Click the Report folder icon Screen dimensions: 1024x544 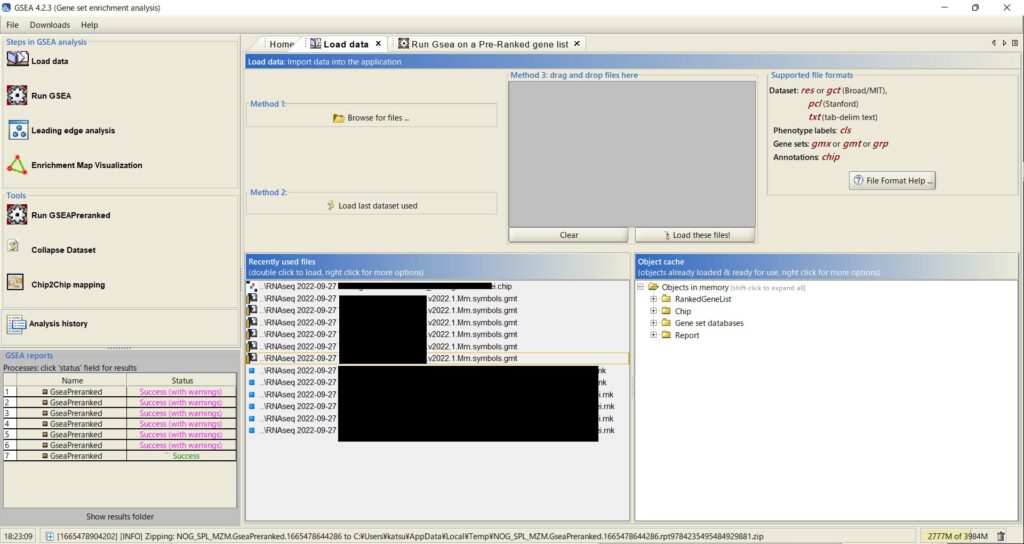pyautogui.click(x=666, y=335)
